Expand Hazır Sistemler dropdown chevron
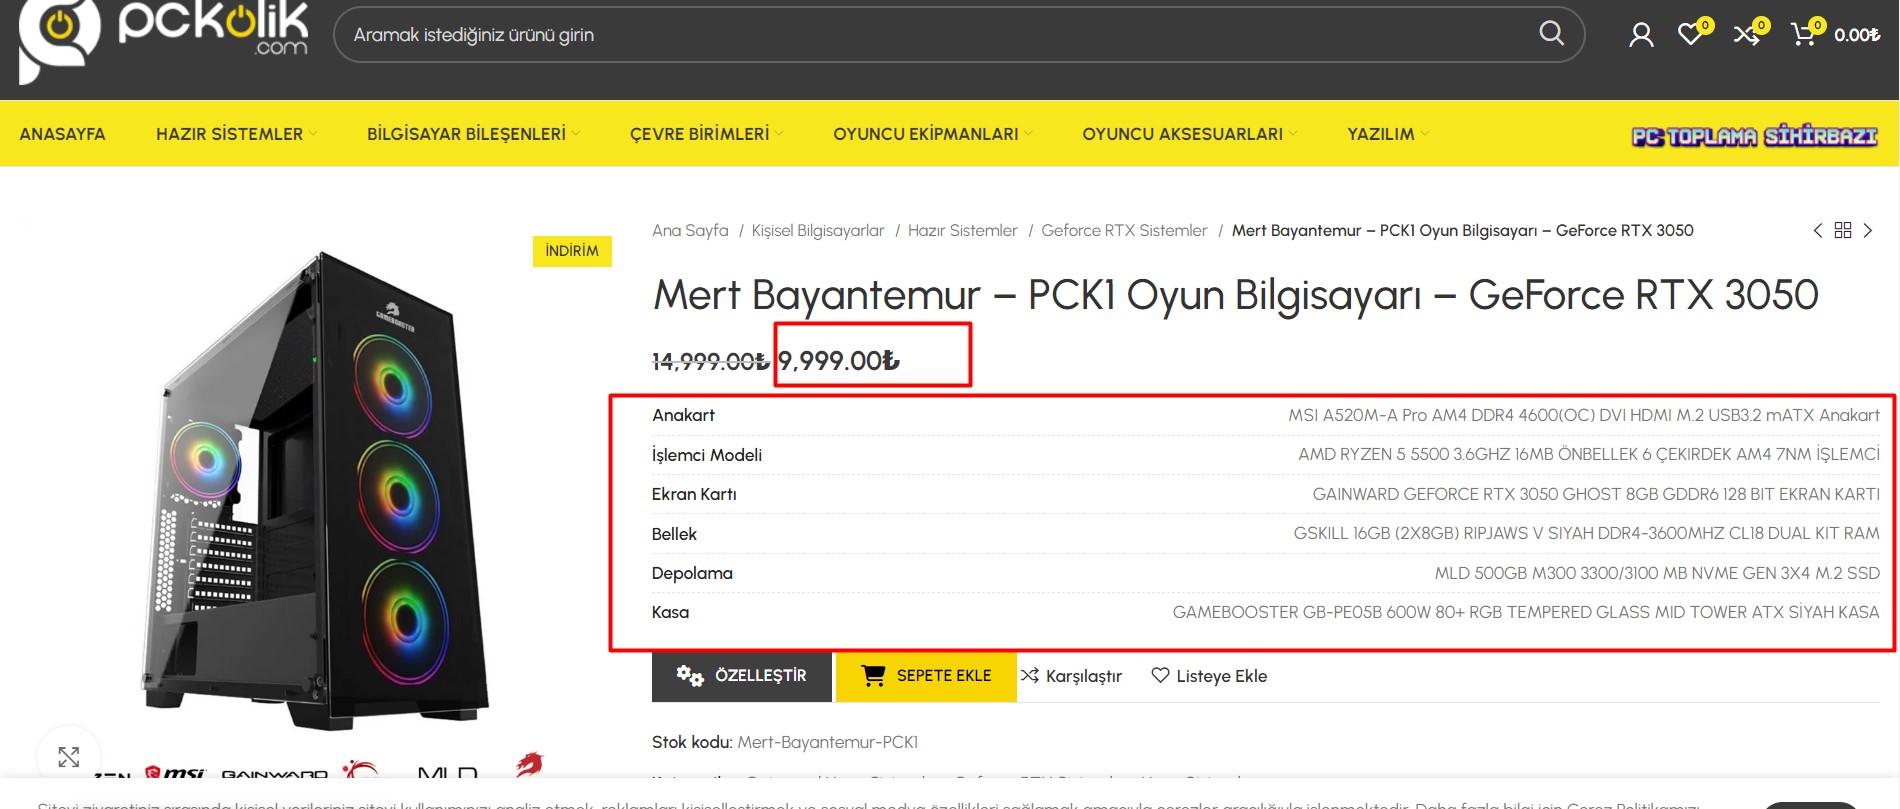The image size is (1900, 809). [x=313, y=134]
